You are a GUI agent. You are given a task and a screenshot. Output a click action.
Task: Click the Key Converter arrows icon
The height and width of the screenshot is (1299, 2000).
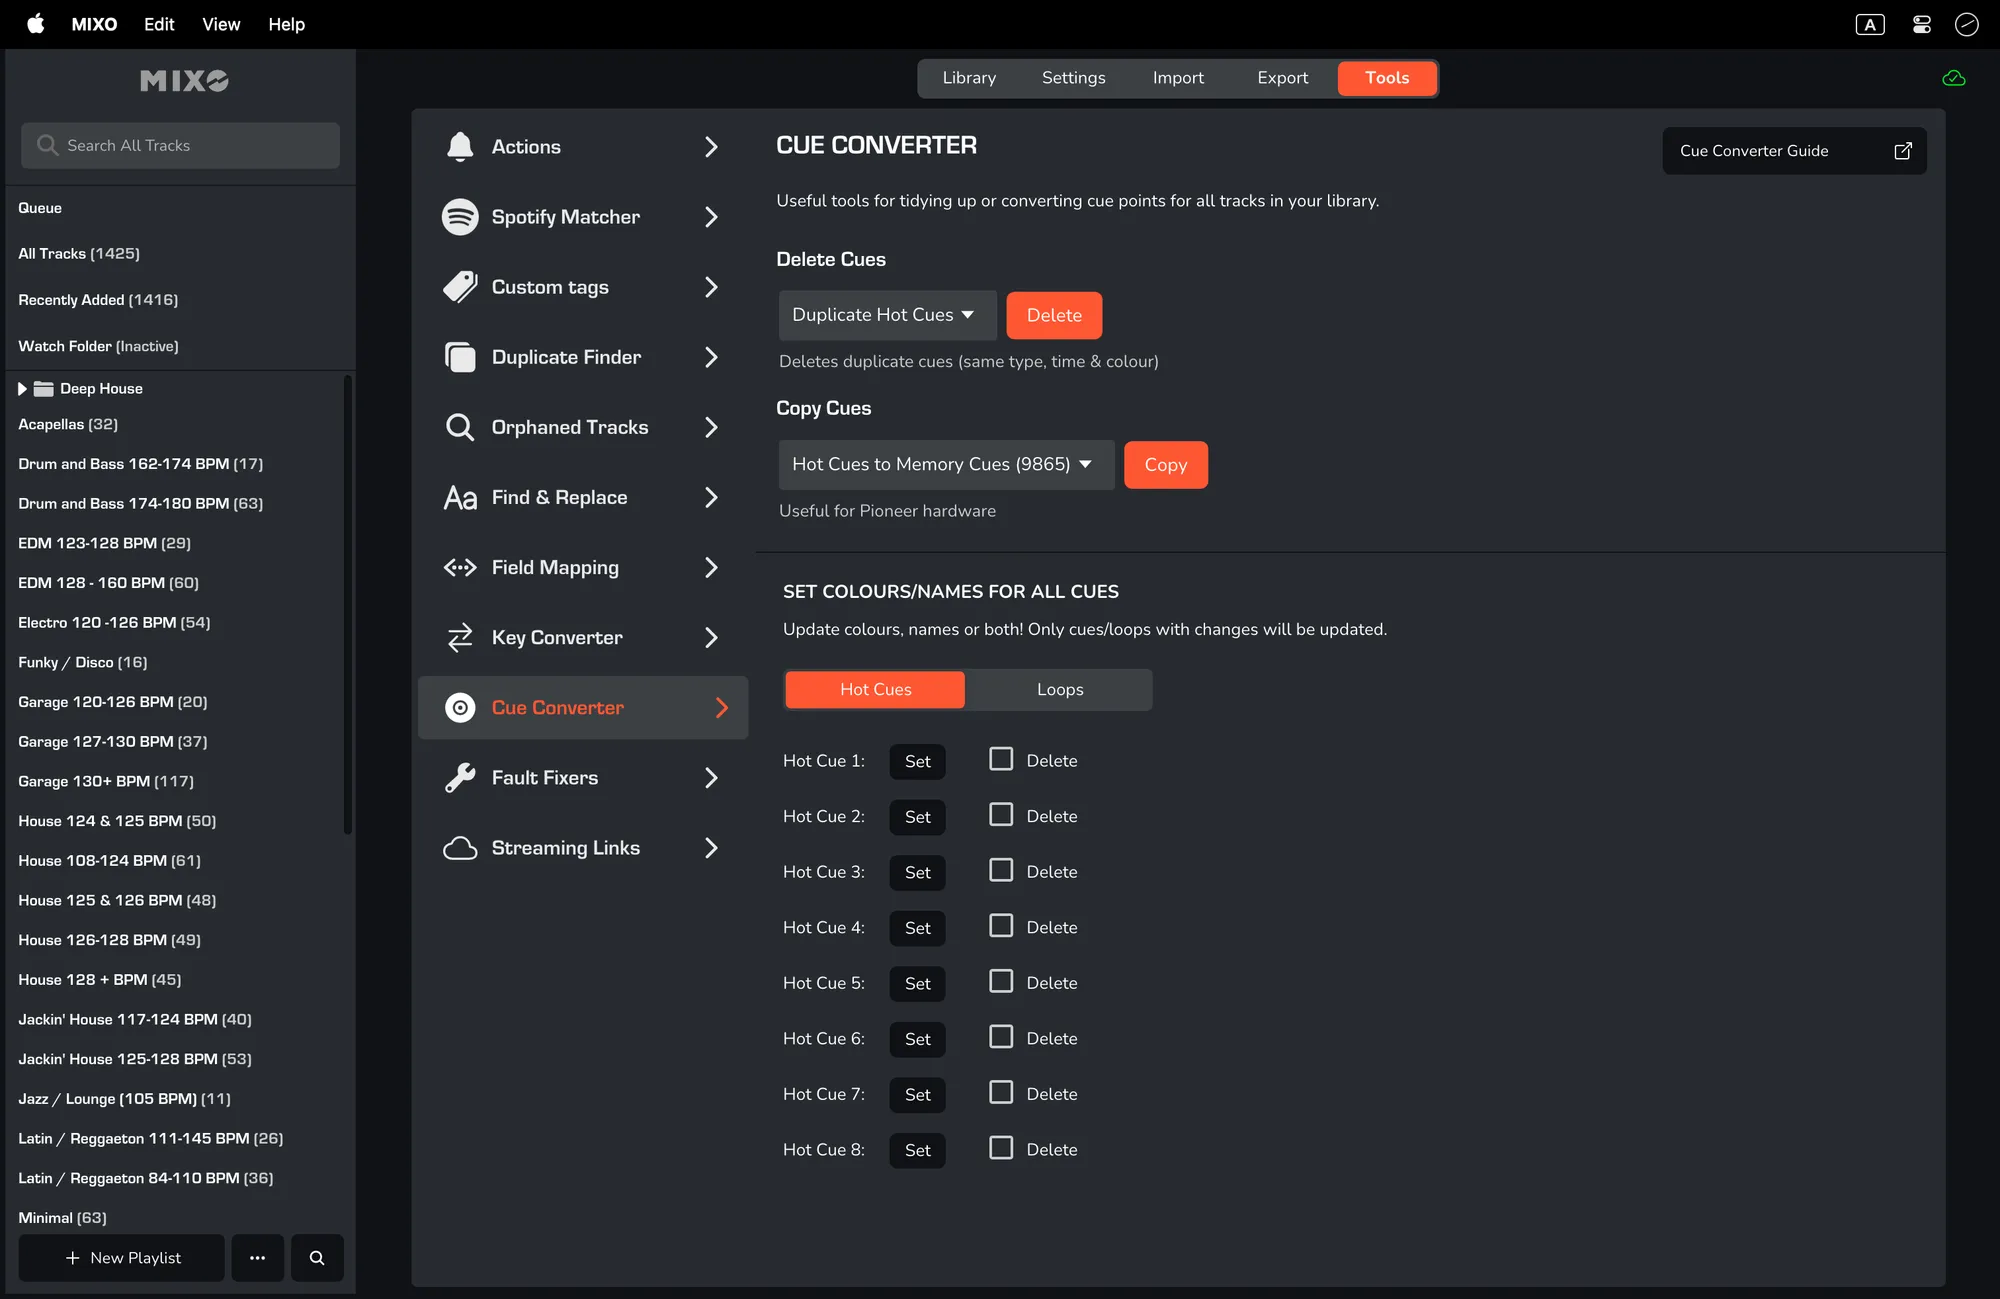point(460,638)
